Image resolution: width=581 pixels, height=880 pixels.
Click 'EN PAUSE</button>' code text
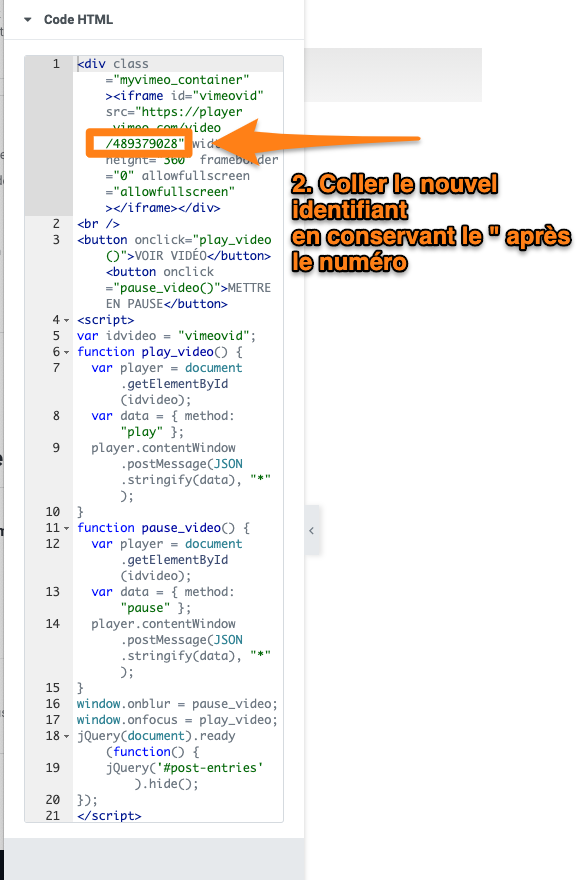(167, 304)
